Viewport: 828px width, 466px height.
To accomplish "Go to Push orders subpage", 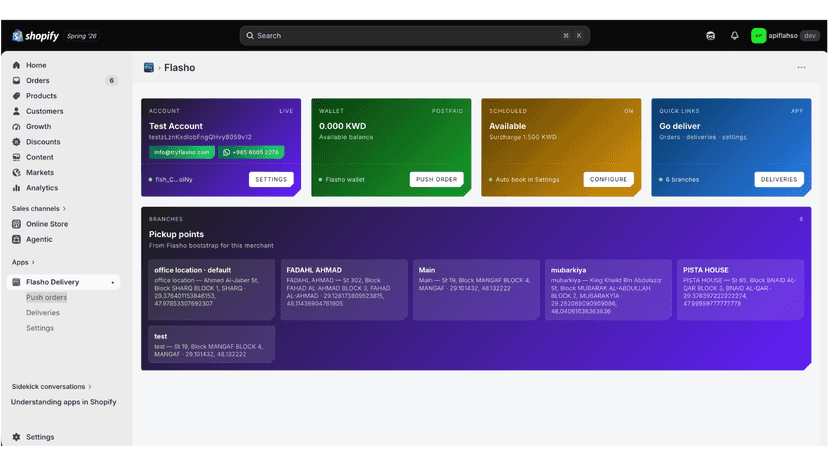I will [46, 297].
